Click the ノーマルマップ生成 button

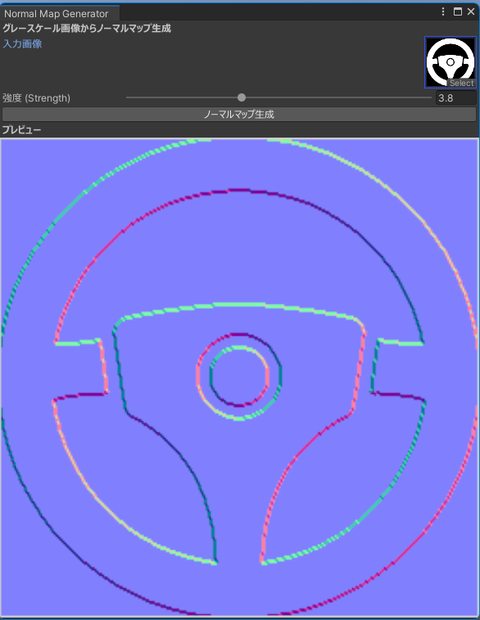click(239, 114)
